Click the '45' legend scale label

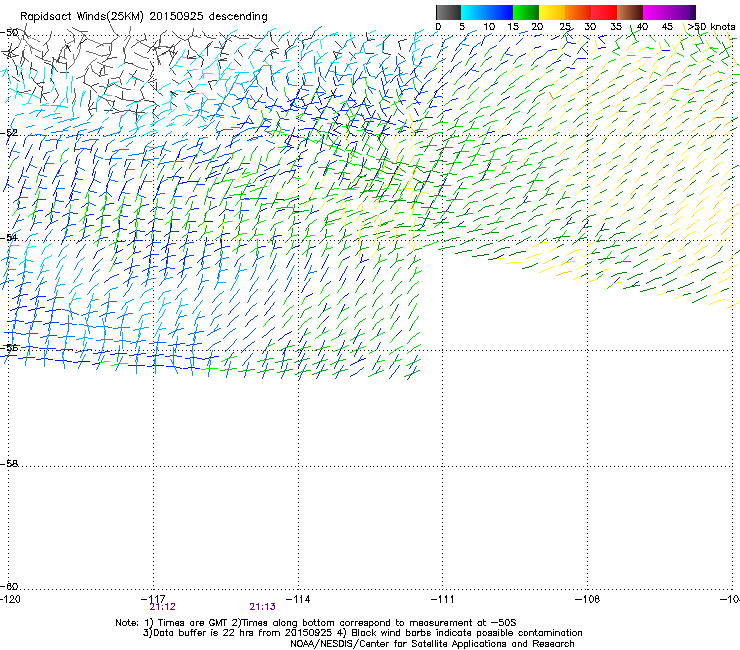point(667,27)
